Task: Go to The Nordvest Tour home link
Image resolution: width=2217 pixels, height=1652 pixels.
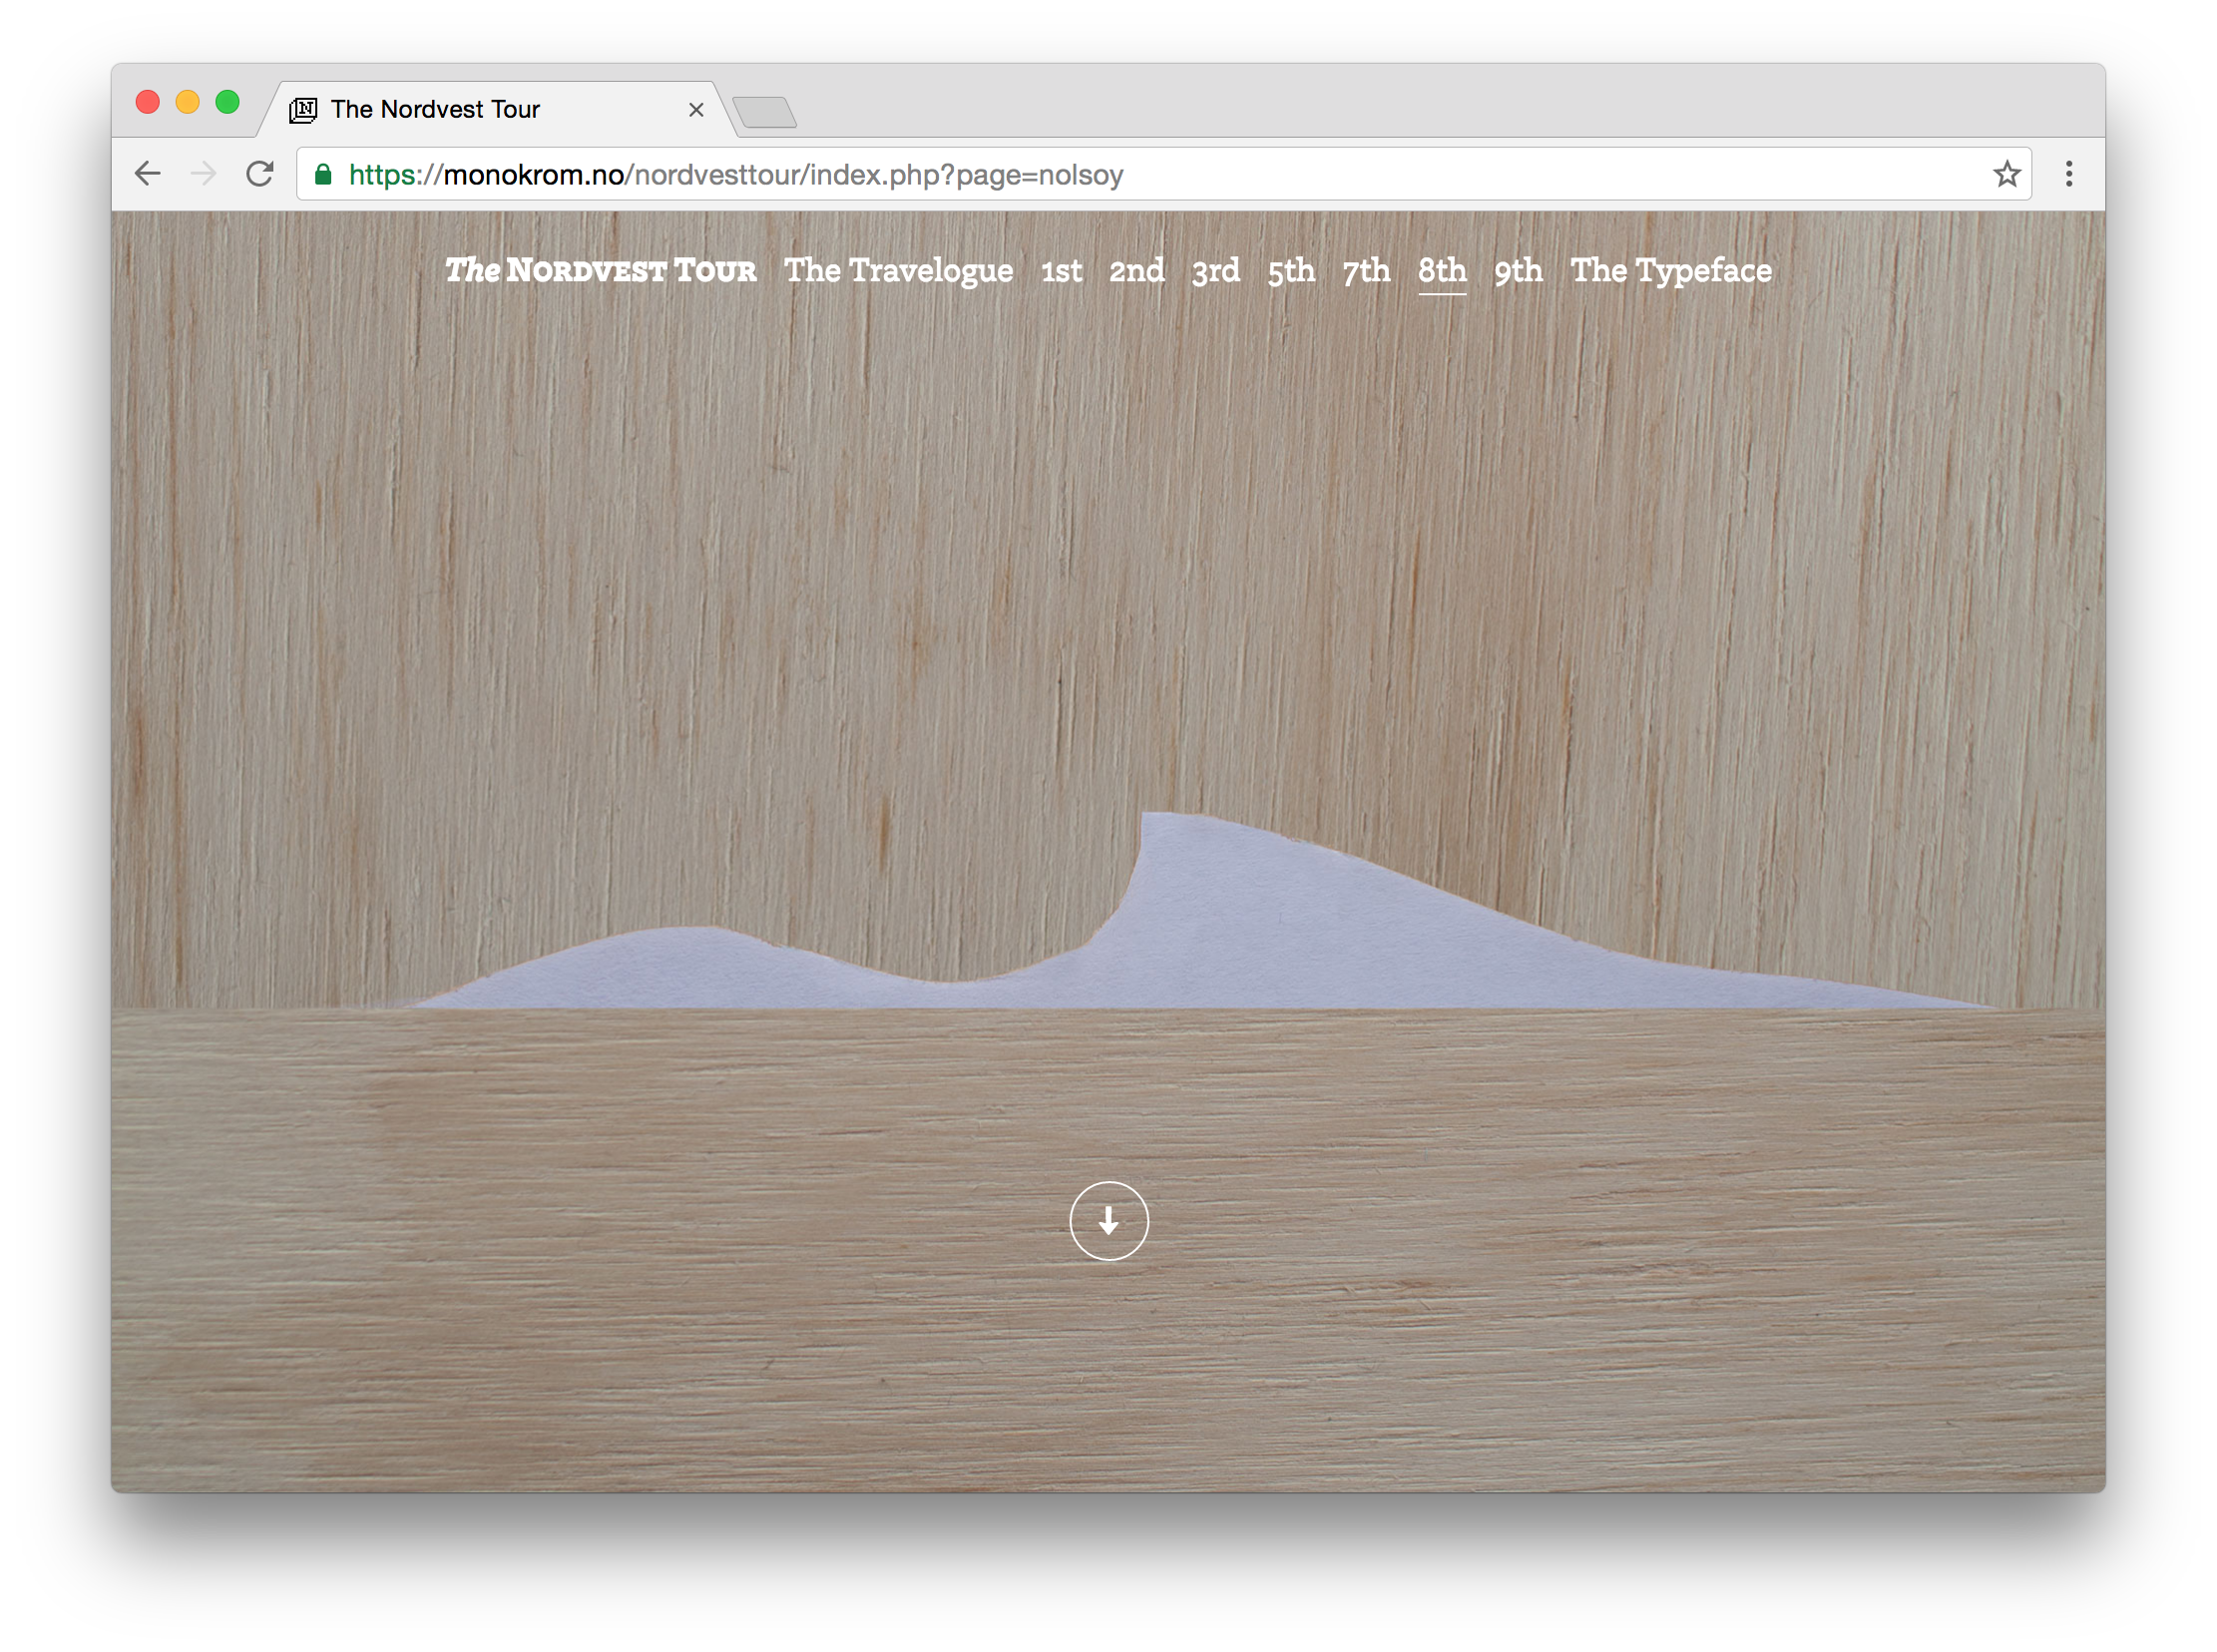Action: click(600, 271)
